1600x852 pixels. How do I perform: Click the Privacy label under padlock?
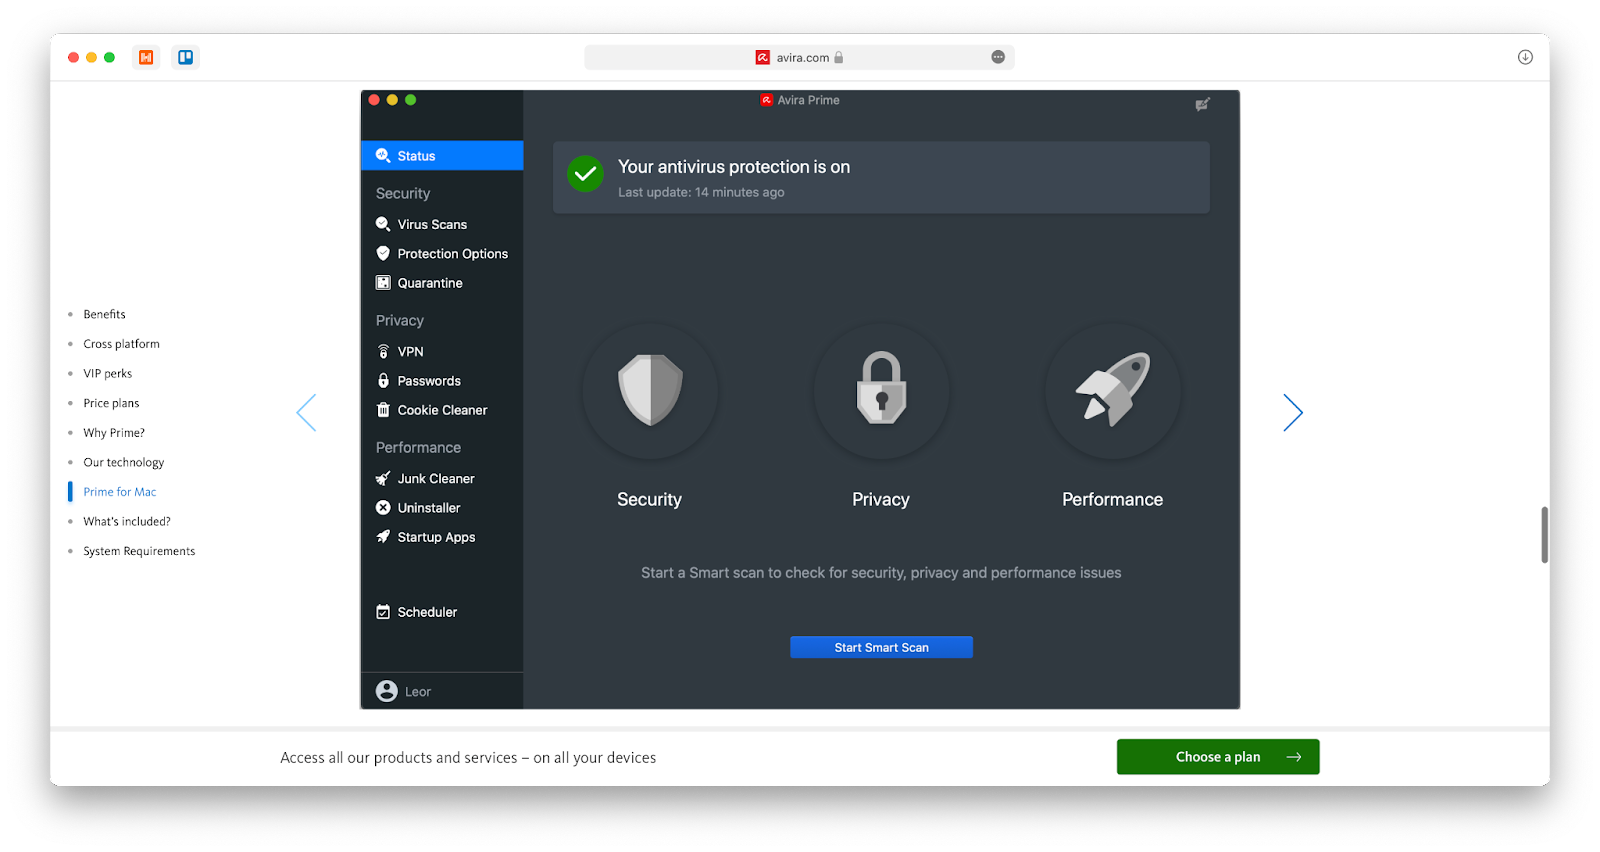click(x=881, y=499)
